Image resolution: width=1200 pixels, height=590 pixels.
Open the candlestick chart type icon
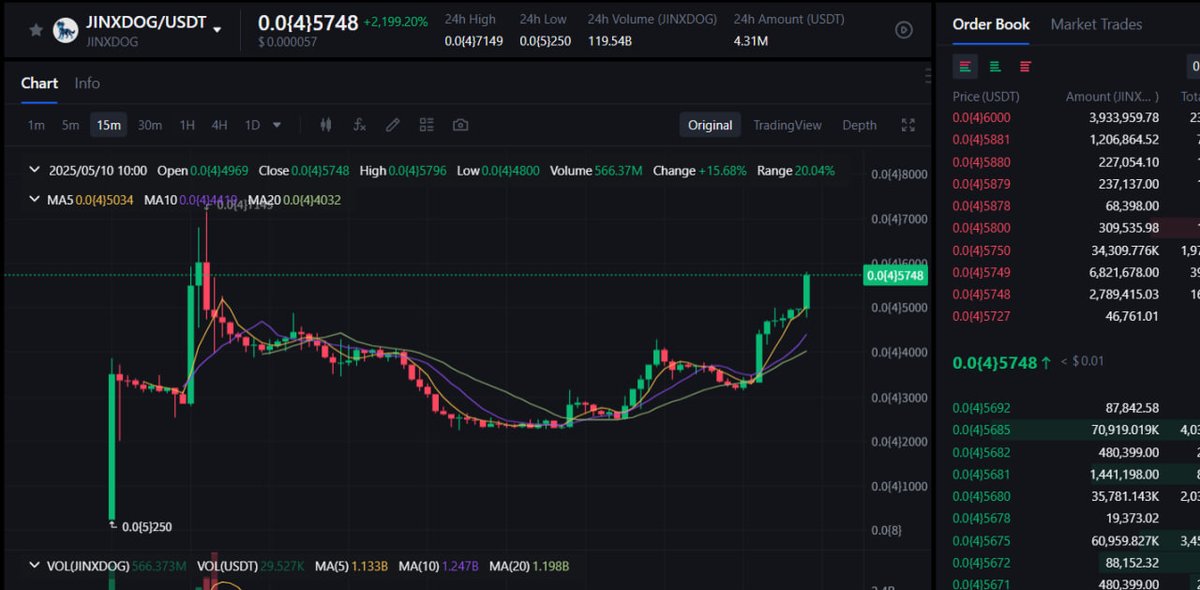click(325, 125)
